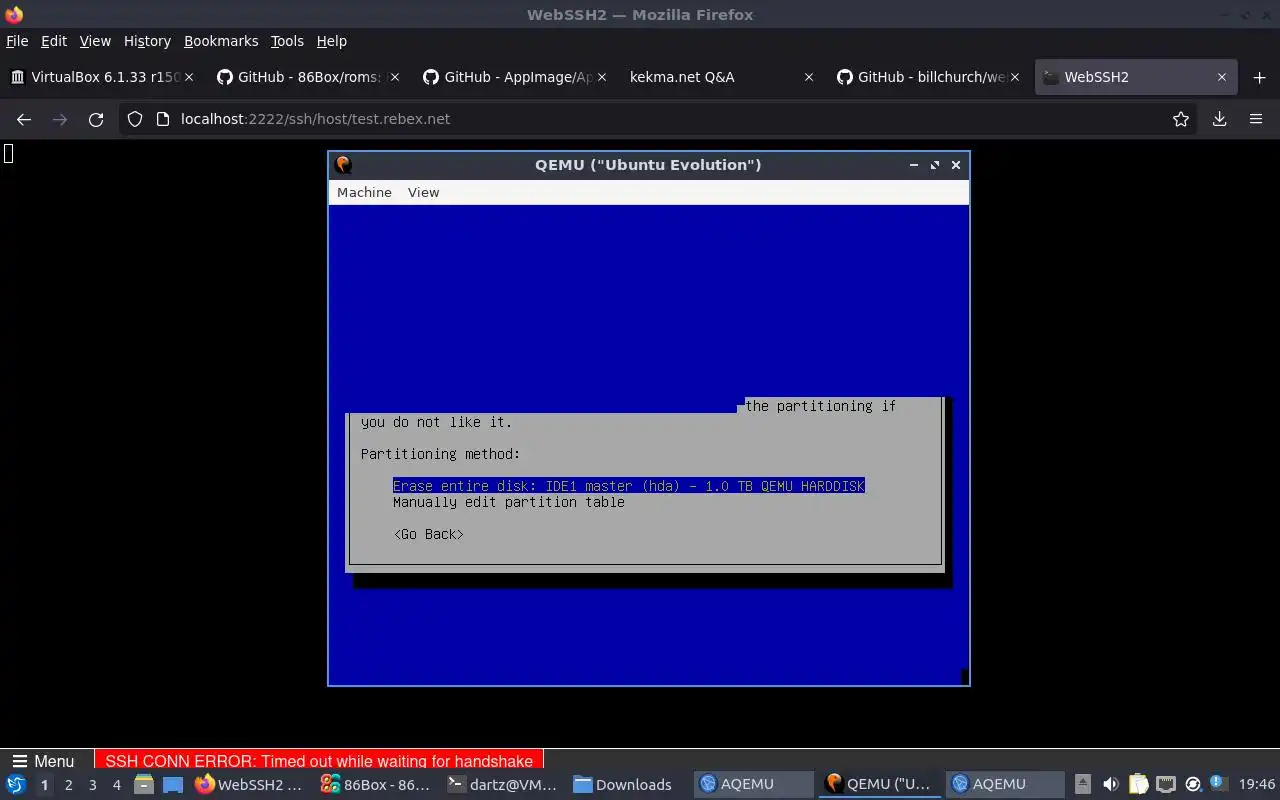Screen dimensions: 1280x800
Task: Close the GitHub 86Box/roms tab
Action: tap(394, 77)
